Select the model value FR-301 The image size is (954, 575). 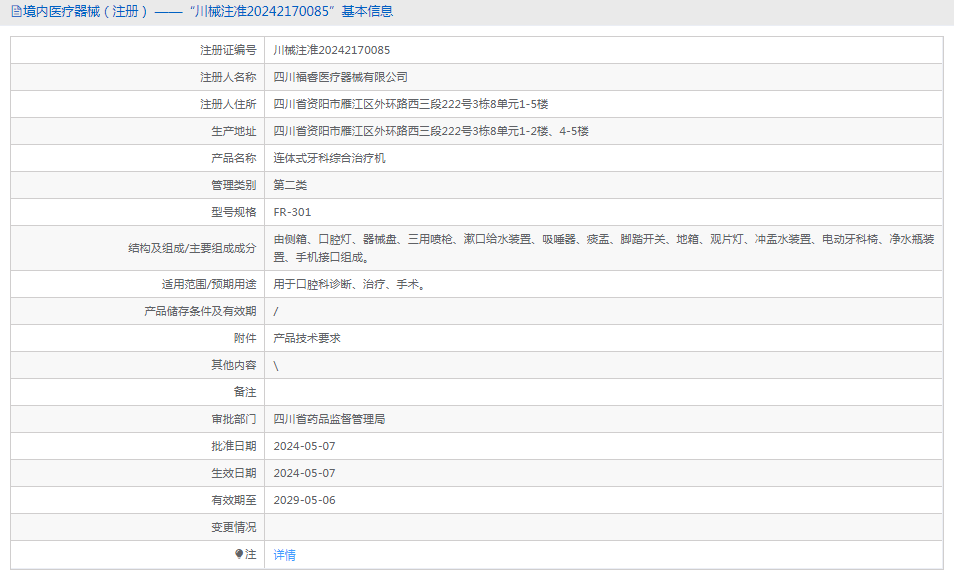[292, 212]
